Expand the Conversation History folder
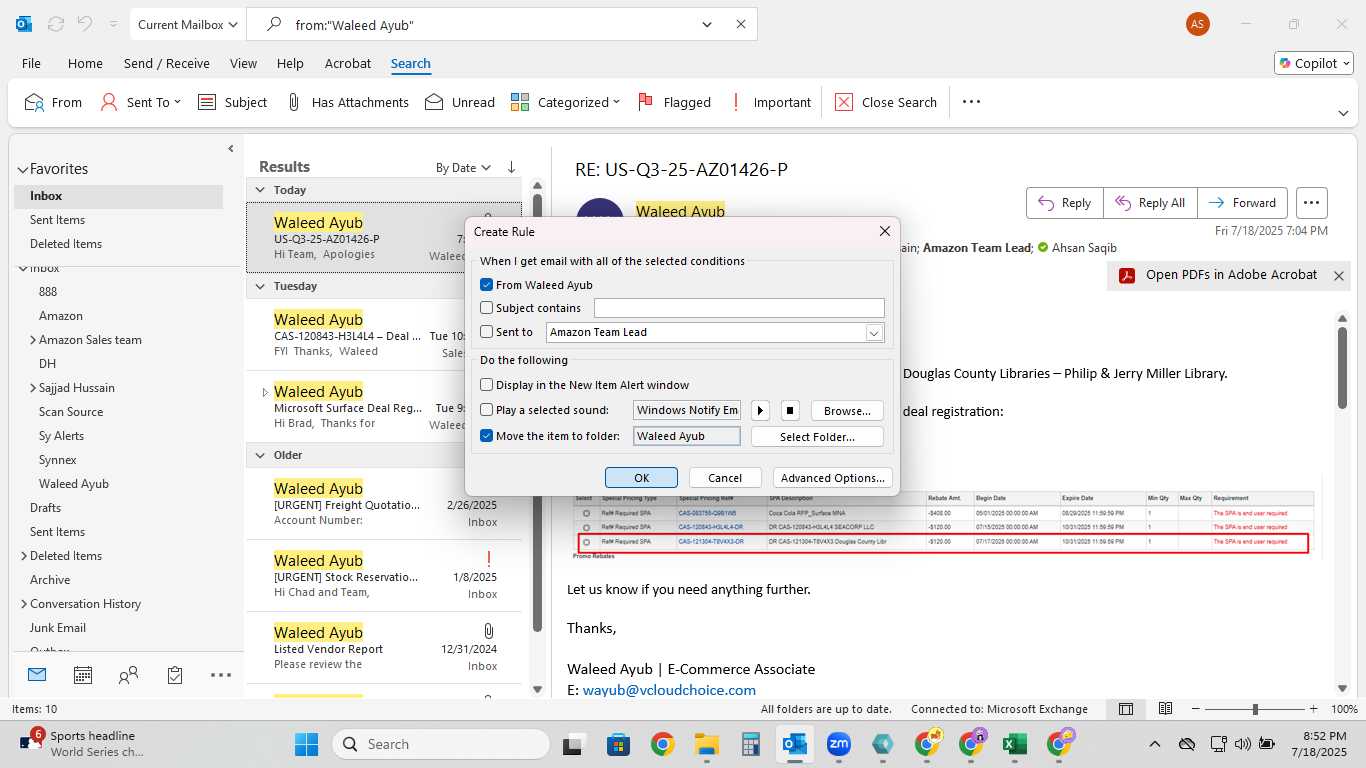Screen dimensions: 1366x768 tap(24, 604)
